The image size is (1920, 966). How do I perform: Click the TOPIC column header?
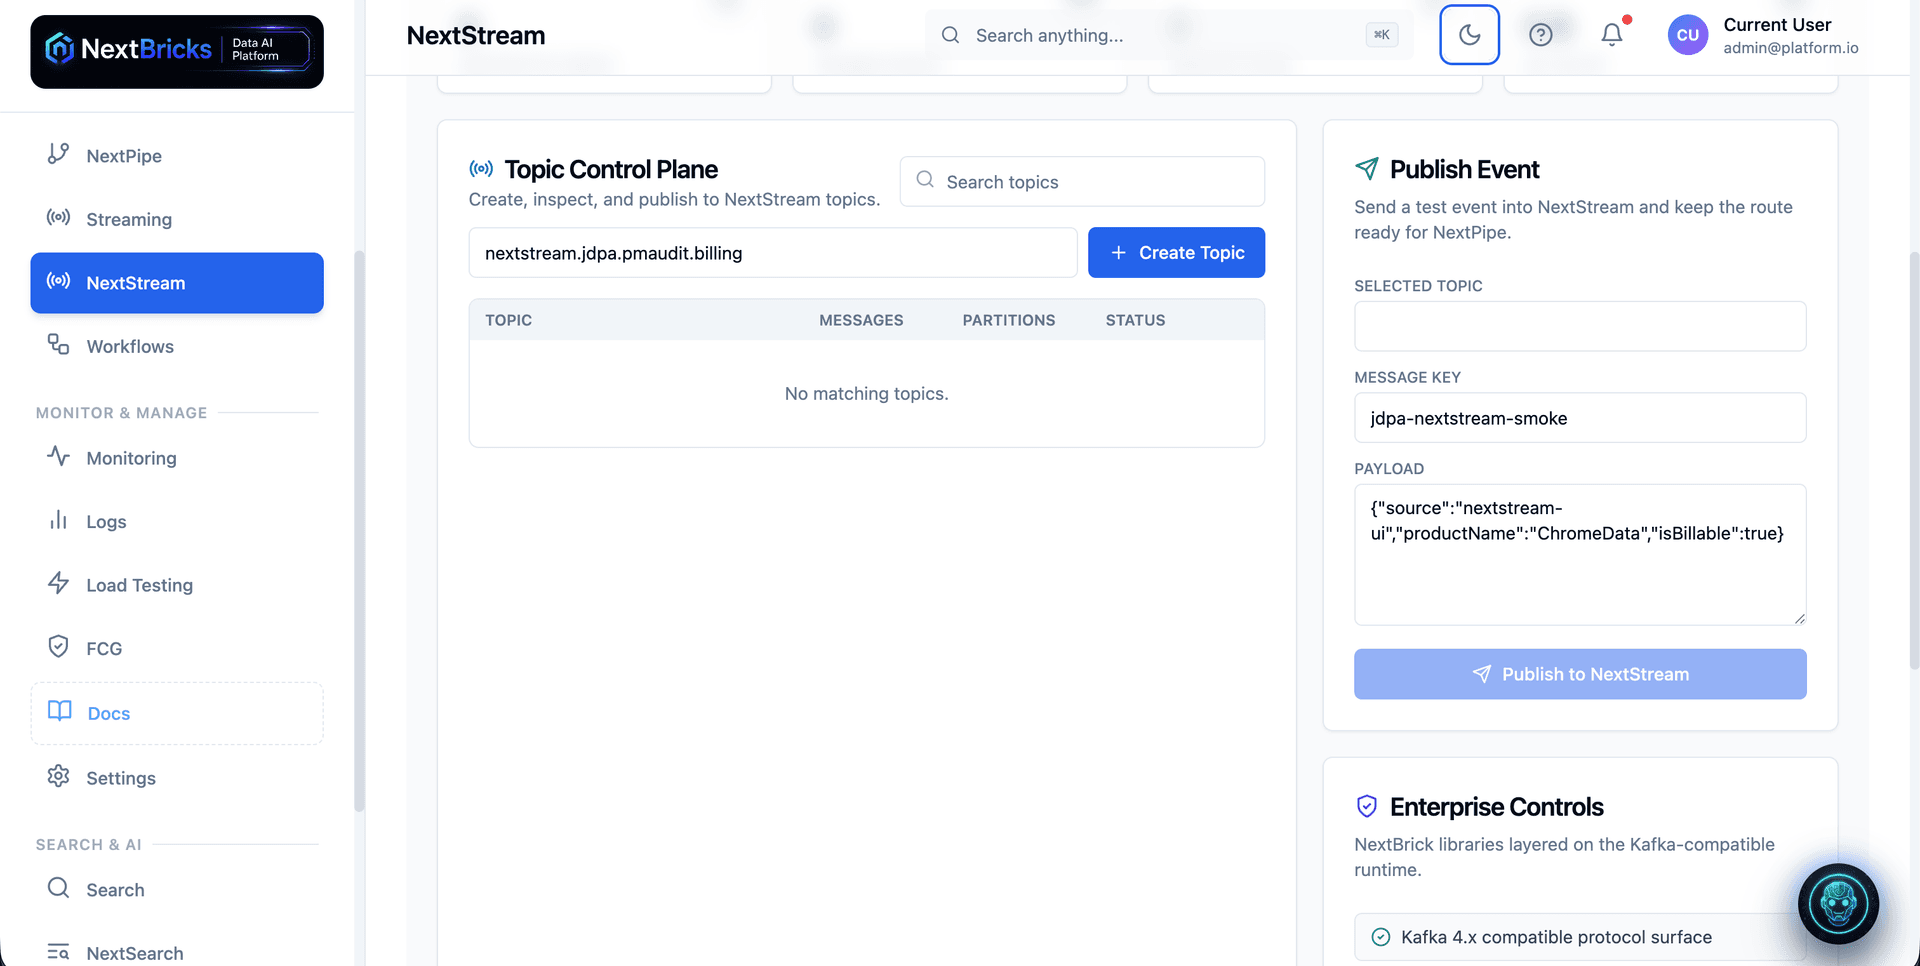[x=509, y=320]
